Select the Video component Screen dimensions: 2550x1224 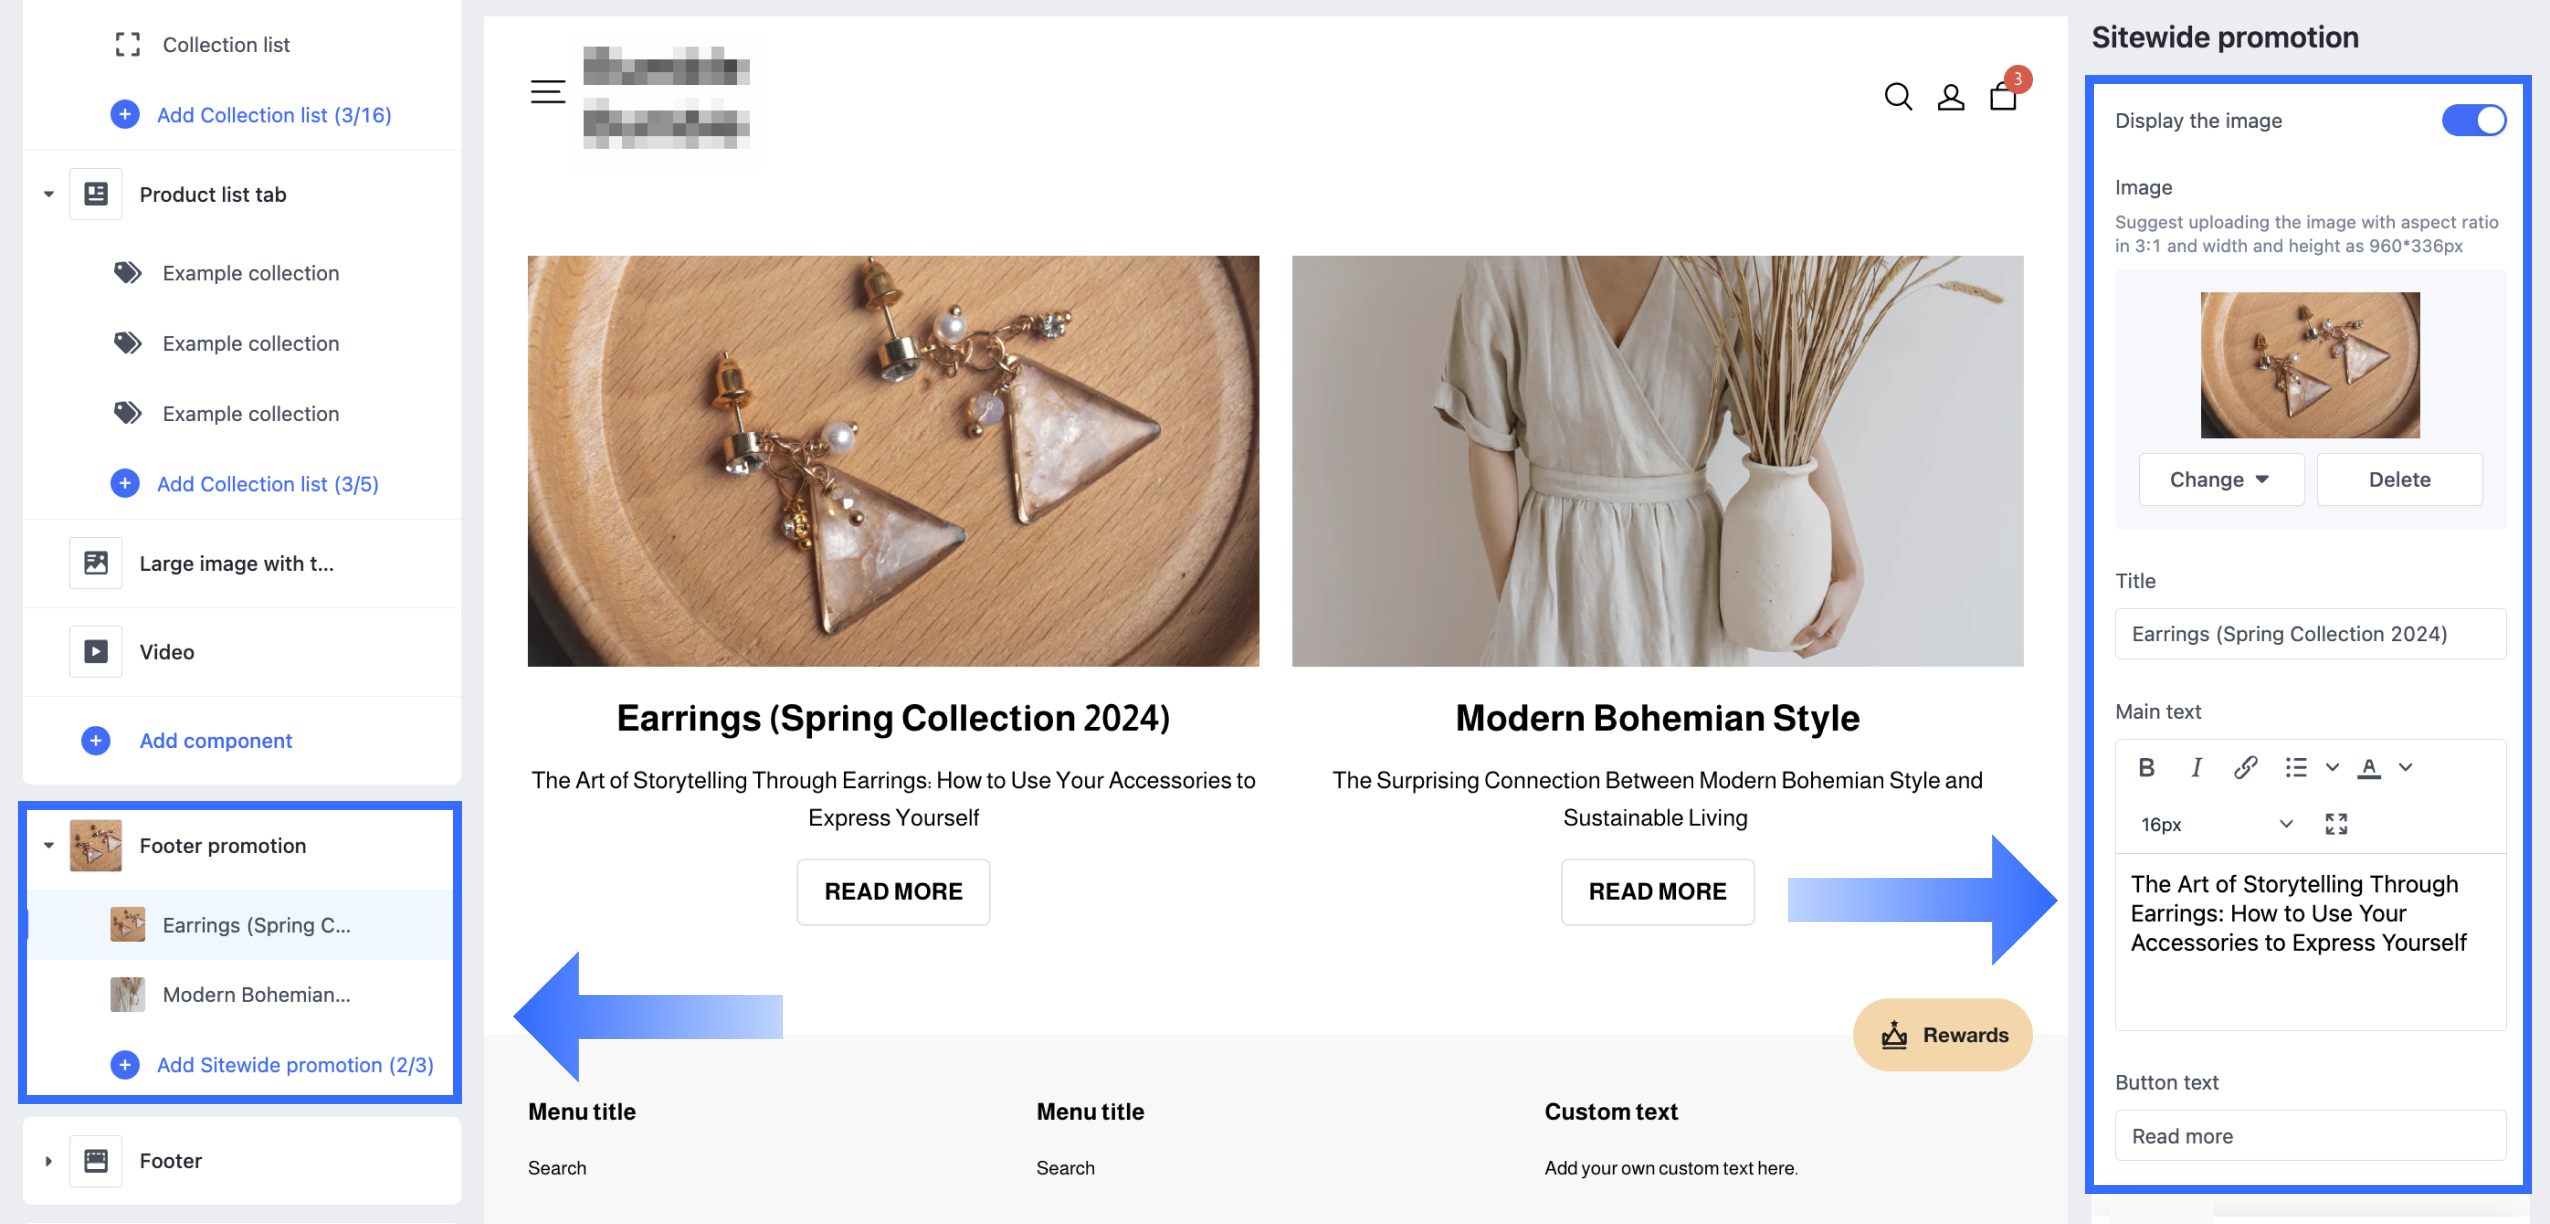pos(167,652)
